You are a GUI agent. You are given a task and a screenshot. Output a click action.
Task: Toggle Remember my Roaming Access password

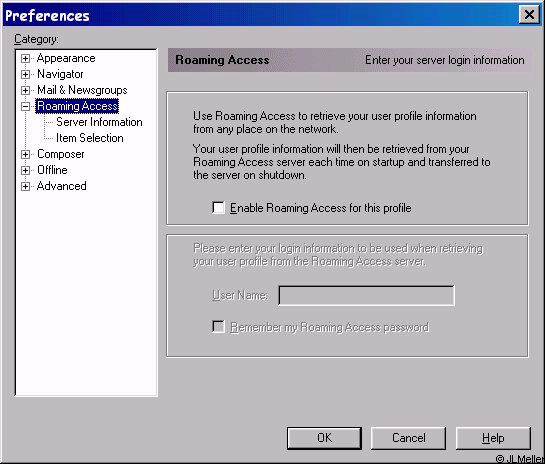[218, 327]
